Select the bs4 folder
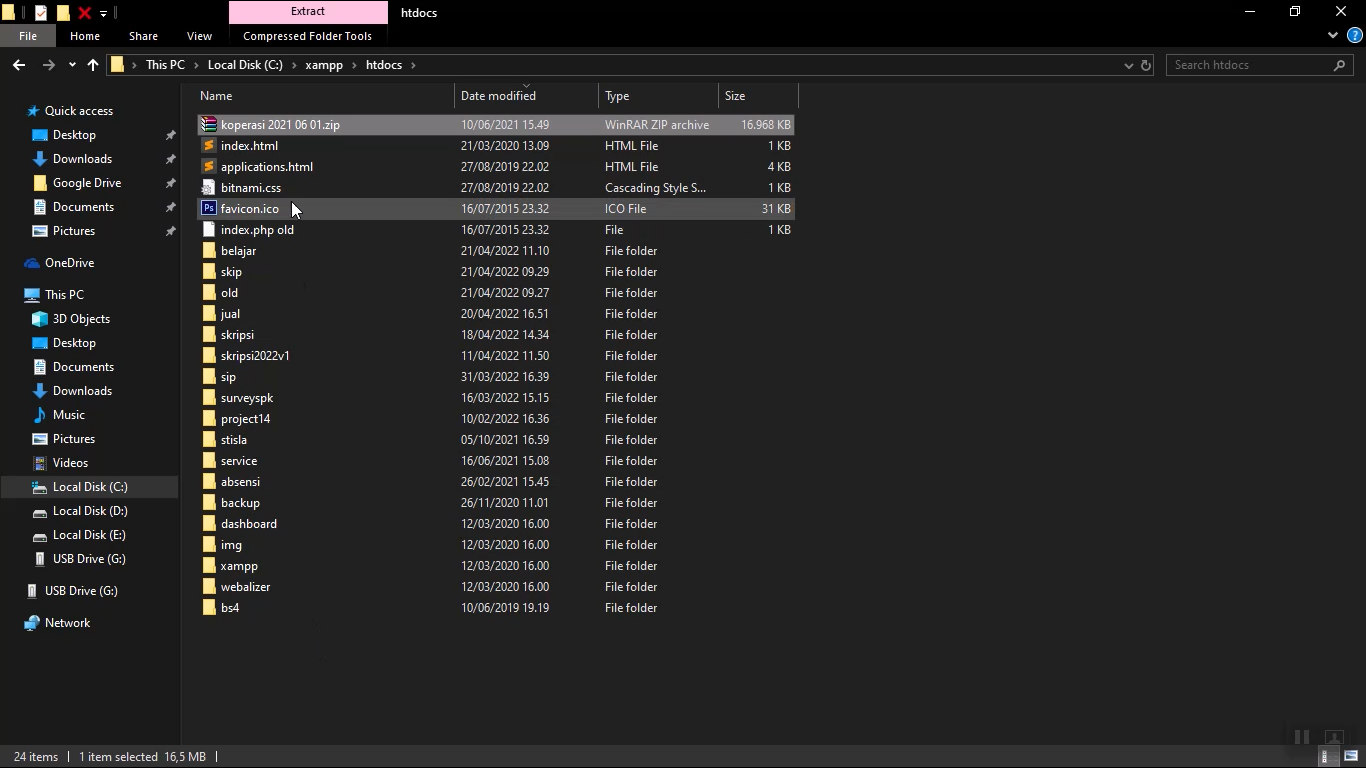The width and height of the screenshot is (1366, 768). 496,608
